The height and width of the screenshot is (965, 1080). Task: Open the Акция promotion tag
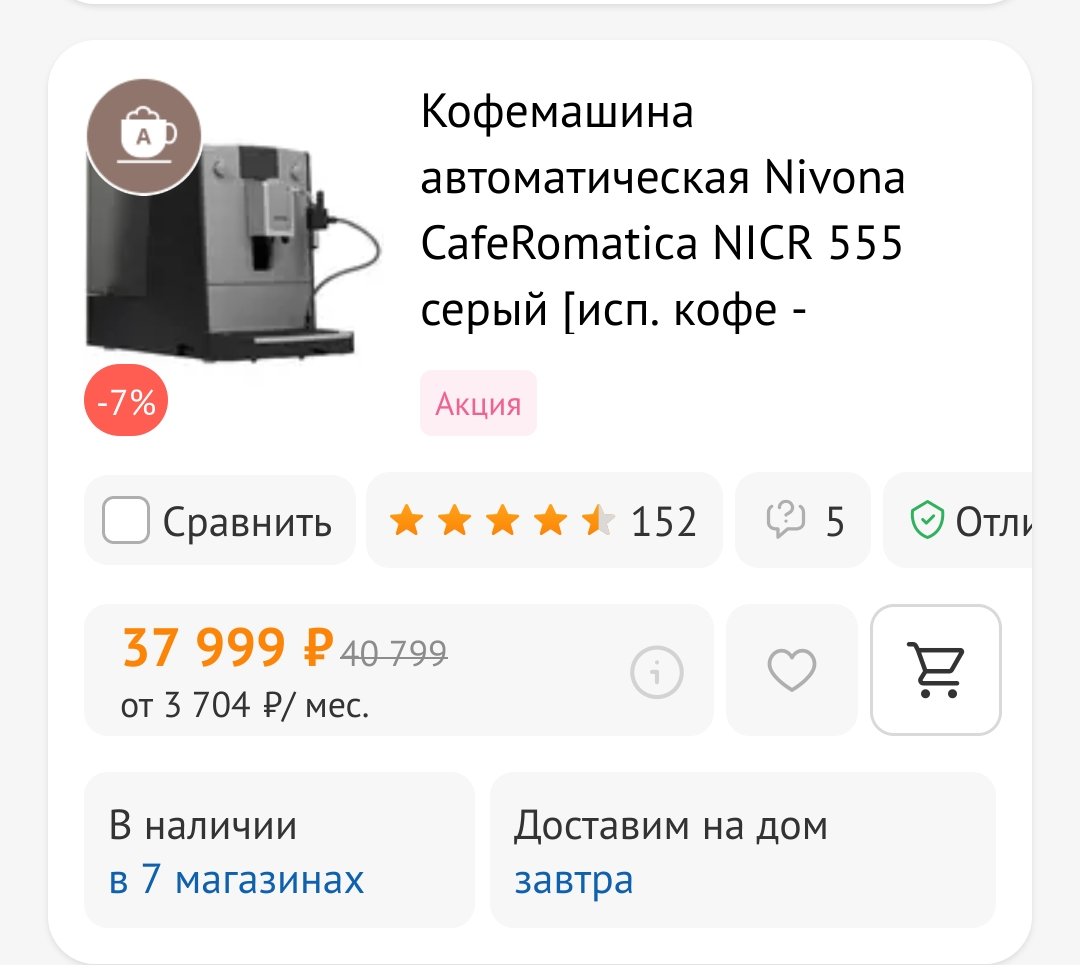478,403
